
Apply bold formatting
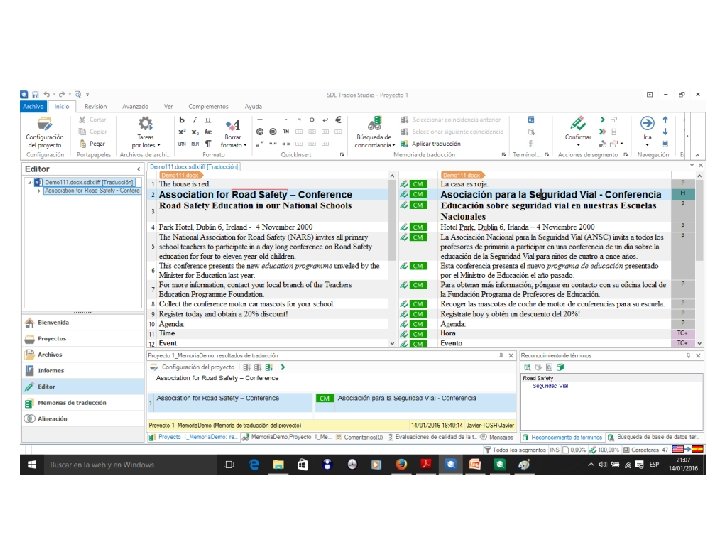[182, 120]
